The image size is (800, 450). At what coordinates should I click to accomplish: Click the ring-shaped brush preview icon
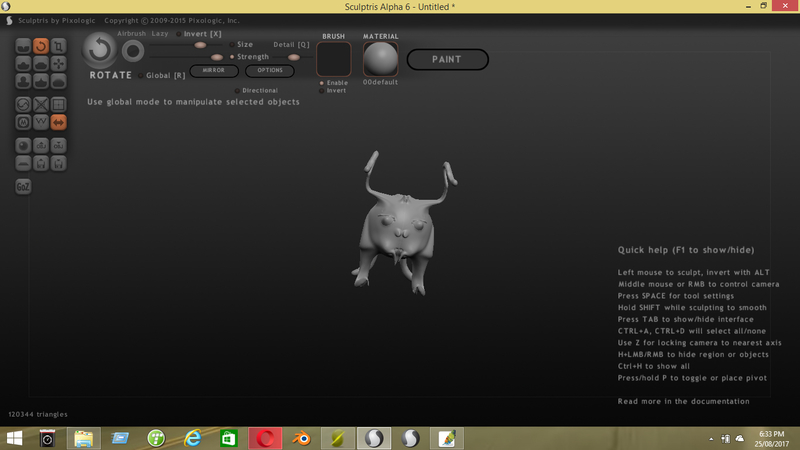coord(133,51)
